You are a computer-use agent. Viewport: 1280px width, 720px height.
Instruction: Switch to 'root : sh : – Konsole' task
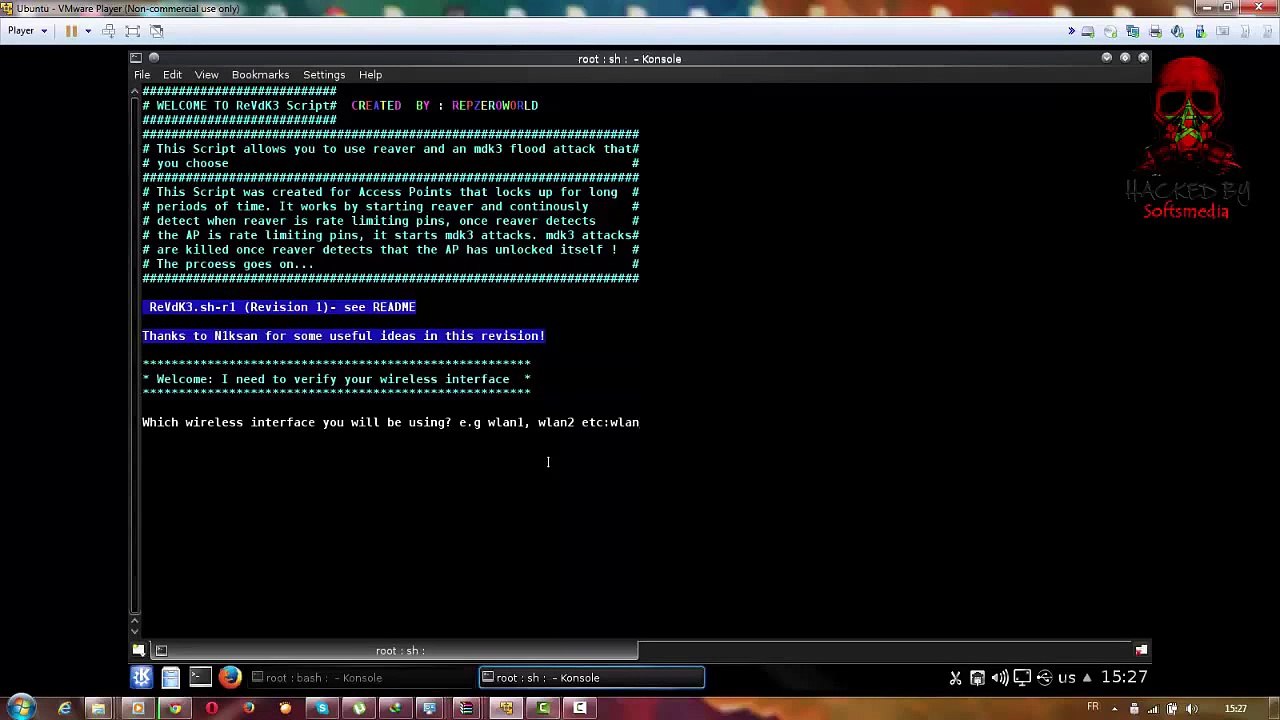(x=592, y=678)
